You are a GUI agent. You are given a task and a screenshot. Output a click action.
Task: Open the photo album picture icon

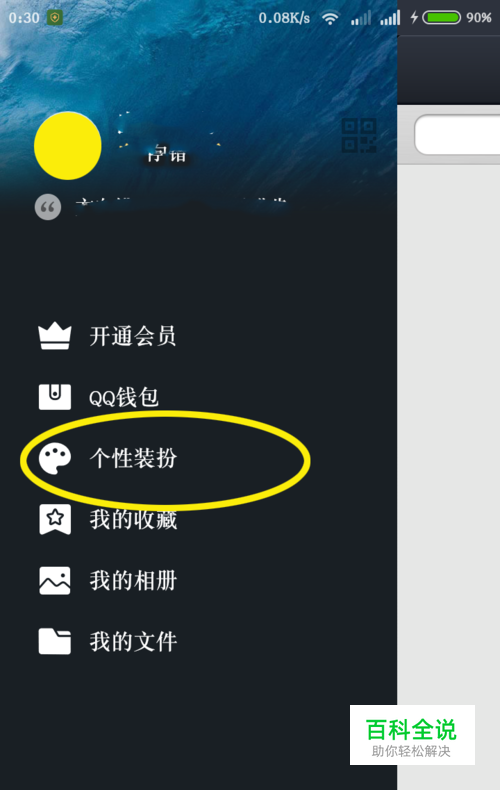pyautogui.click(x=54, y=580)
